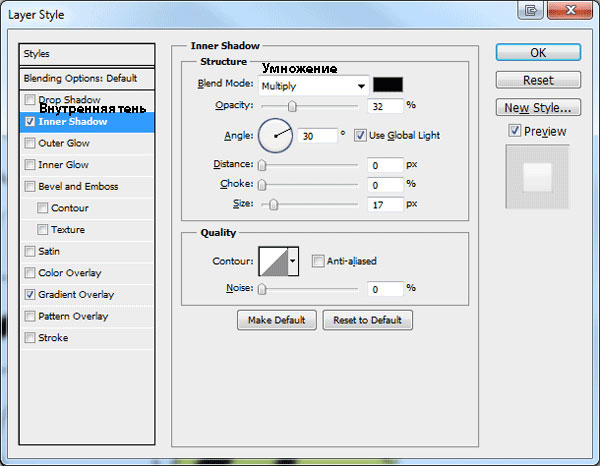Screen dimensions: 600x466
Task: Click the Angle dial control
Action: tap(275, 135)
